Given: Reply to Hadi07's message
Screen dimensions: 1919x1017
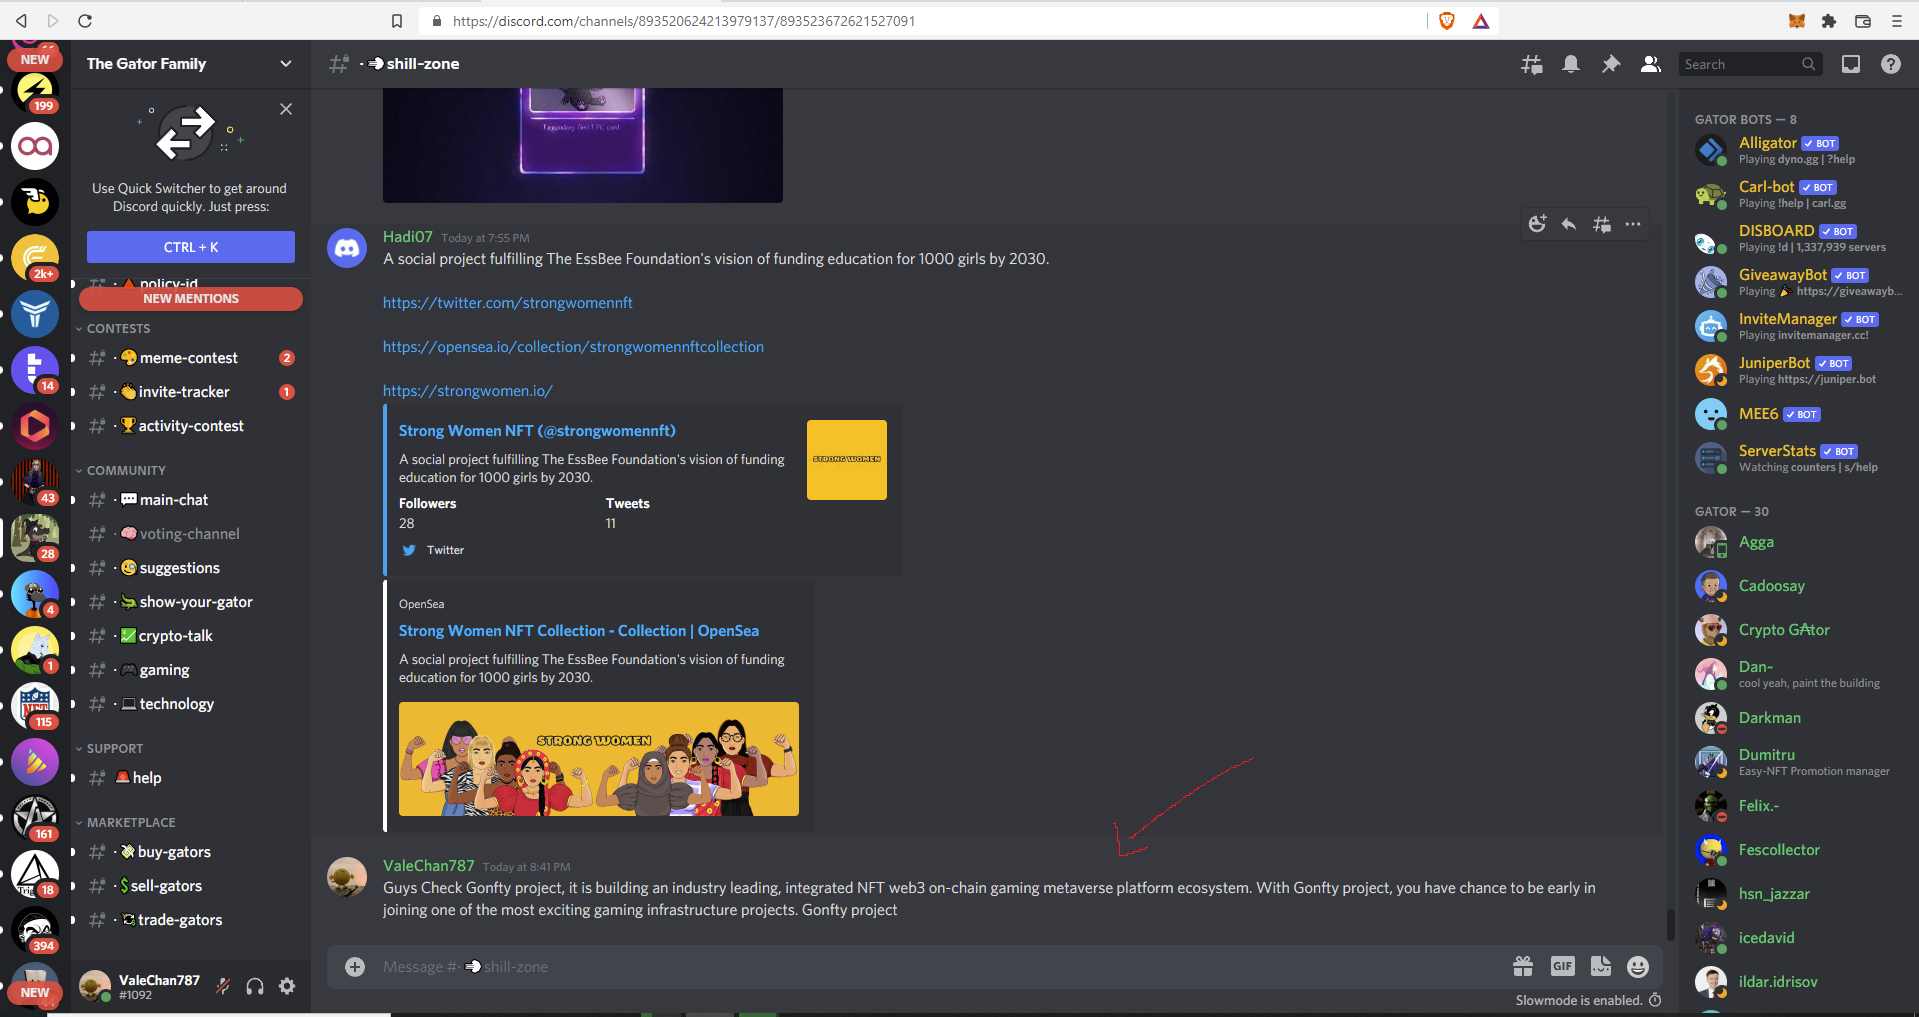Looking at the screenshot, I should click(x=1569, y=224).
